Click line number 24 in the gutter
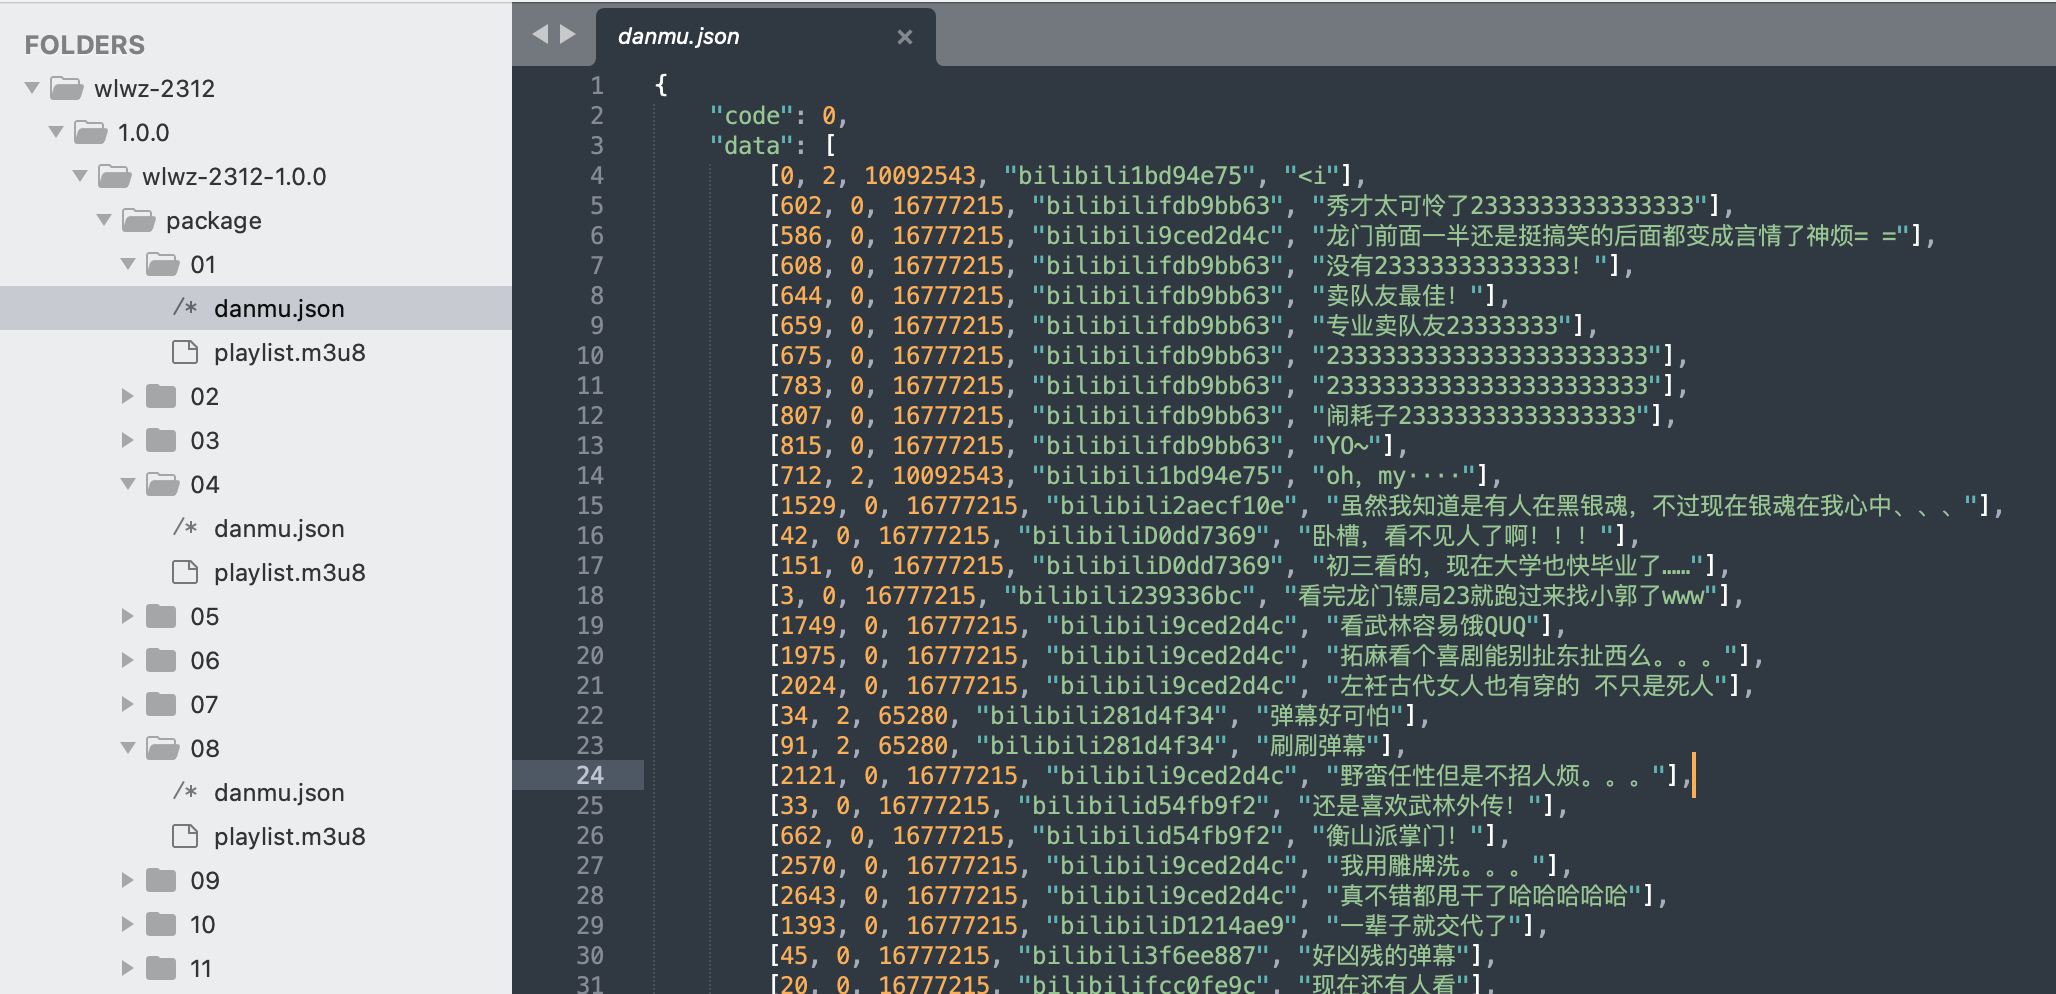The image size is (2056, 994). tap(589, 775)
